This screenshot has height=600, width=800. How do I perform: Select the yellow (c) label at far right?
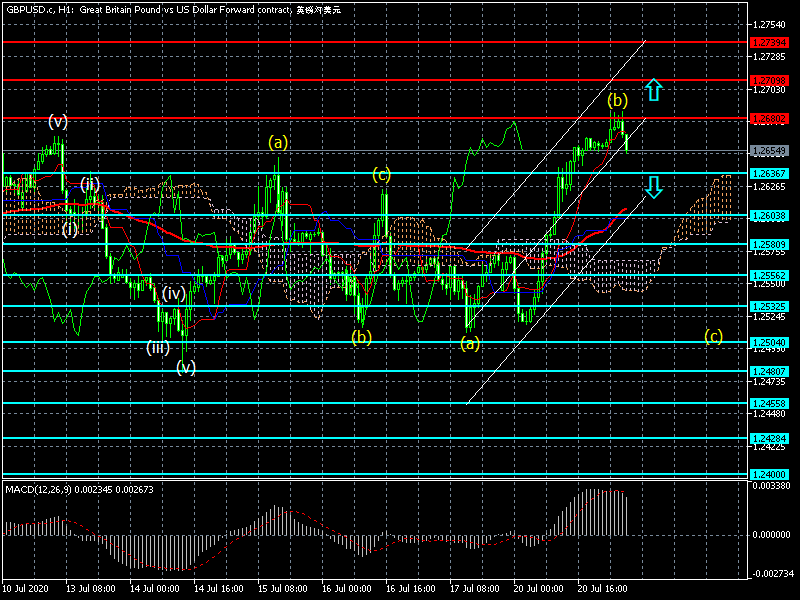pyautogui.click(x=713, y=336)
